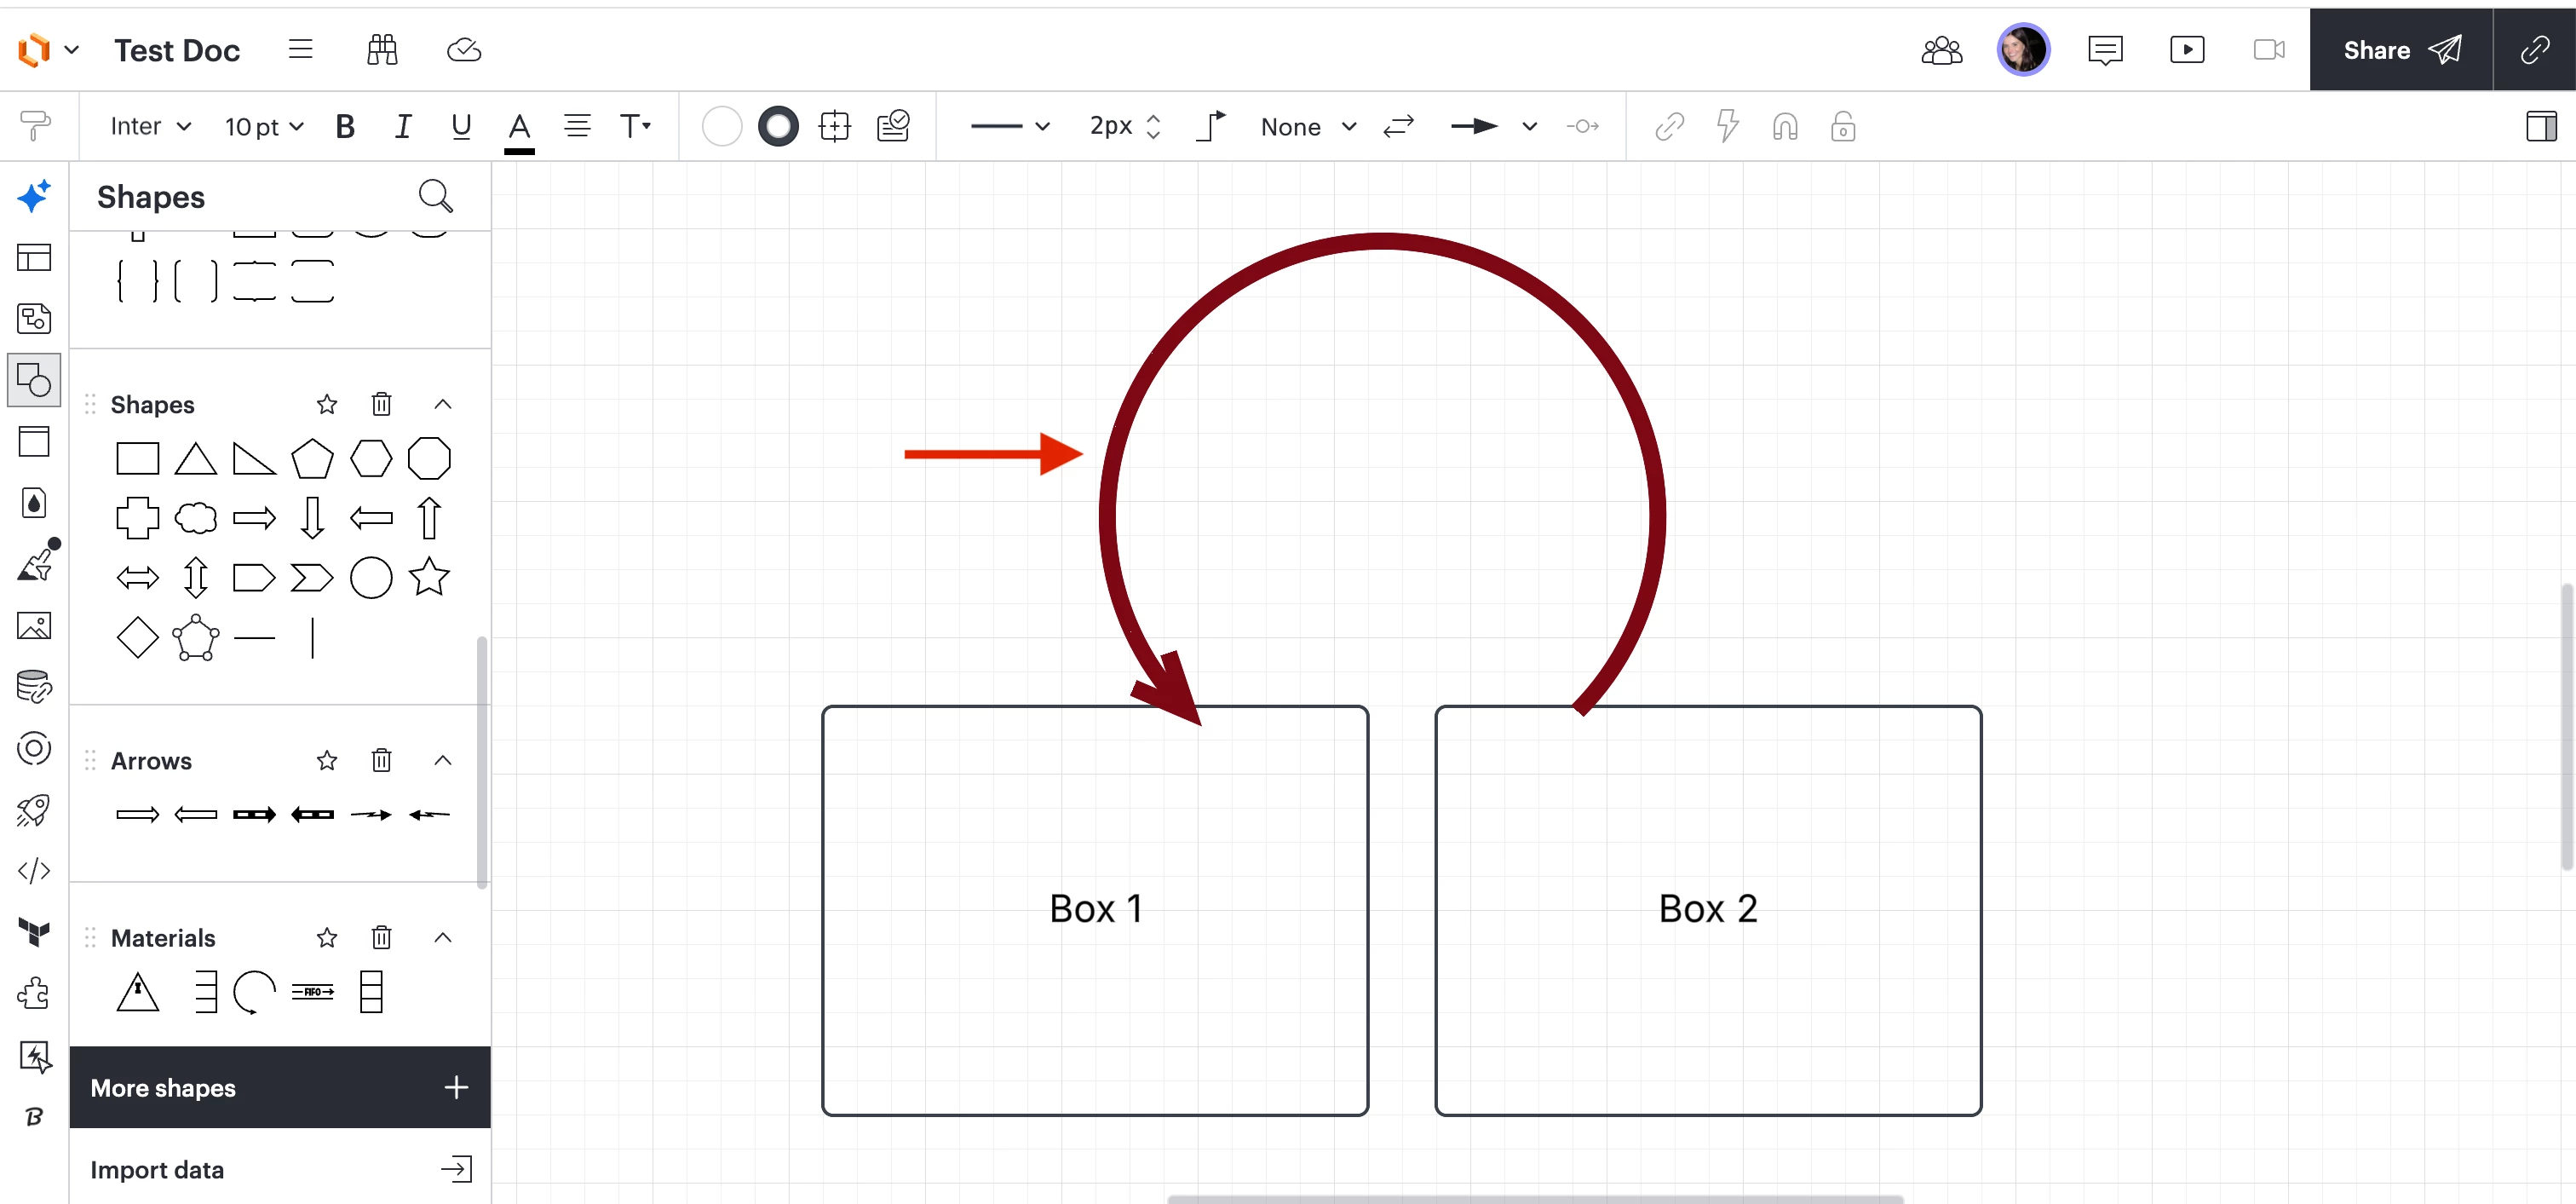Screen dimensions: 2576x1204
Task: Check cloud save status icon
Action: pos(464,49)
